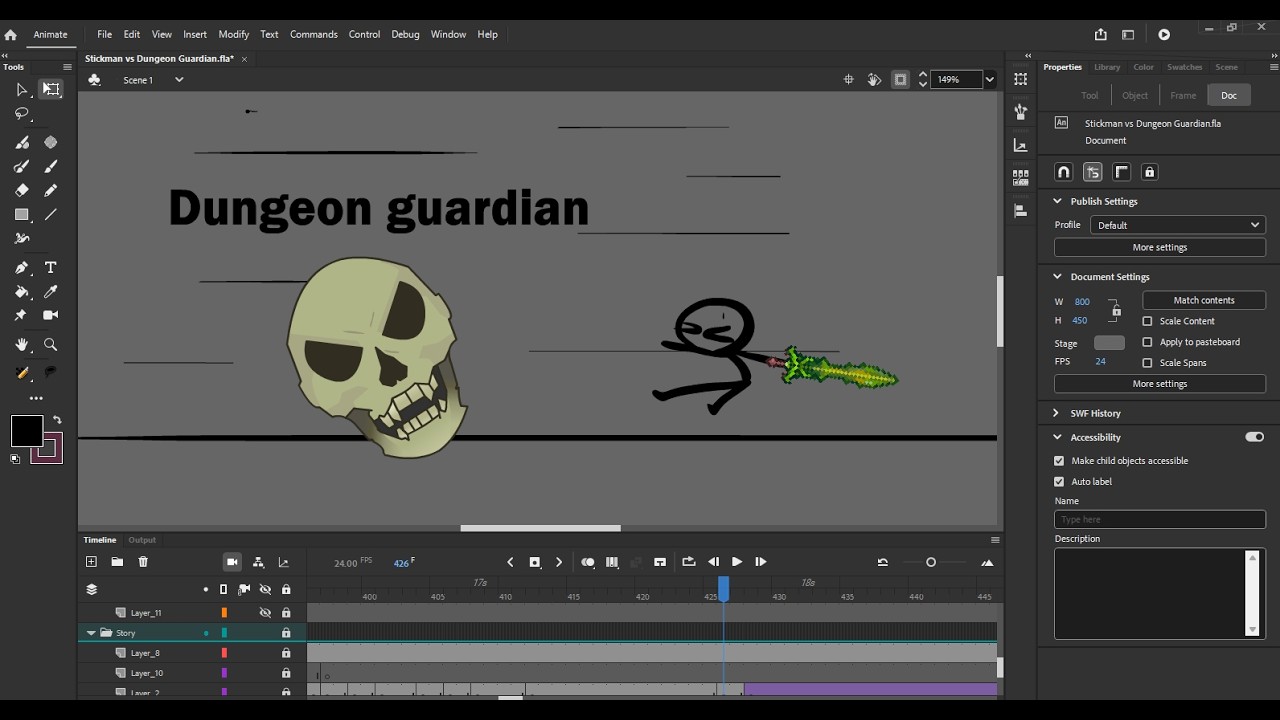1280x720 pixels.
Task: Select the Eyedropper tool
Action: pos(51,292)
